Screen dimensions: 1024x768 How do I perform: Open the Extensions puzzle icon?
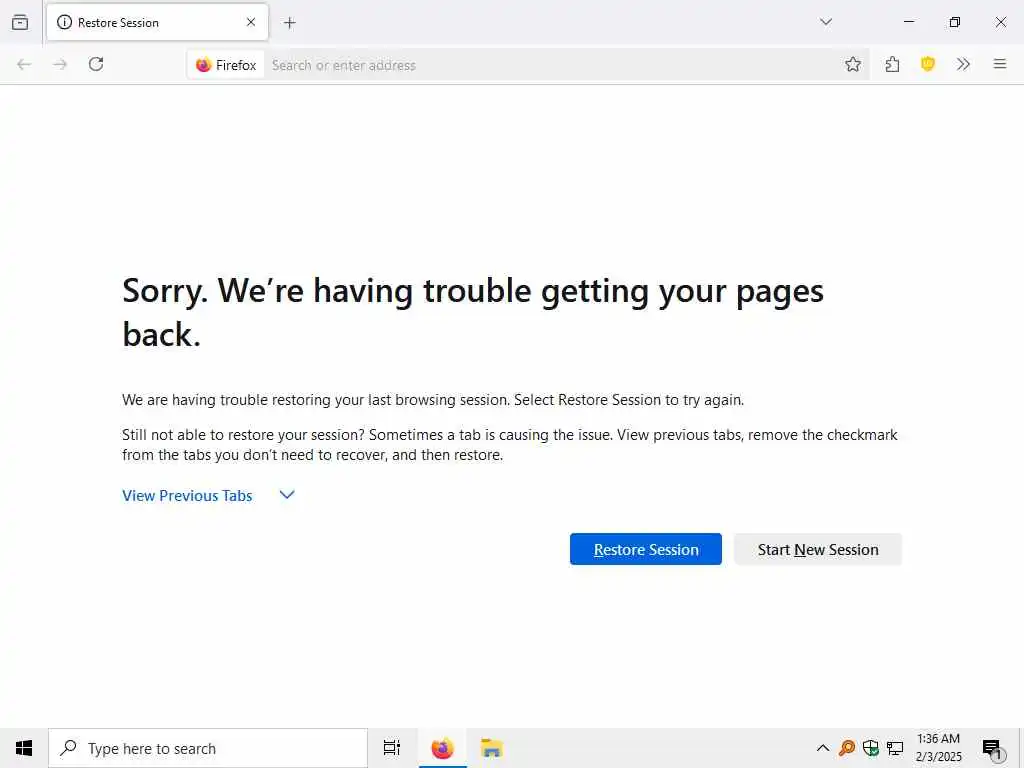tap(892, 64)
